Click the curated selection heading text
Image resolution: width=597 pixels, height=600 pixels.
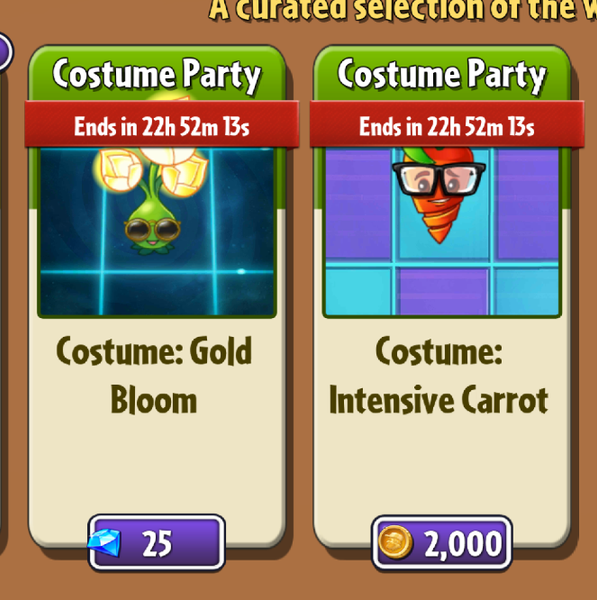coord(403,9)
